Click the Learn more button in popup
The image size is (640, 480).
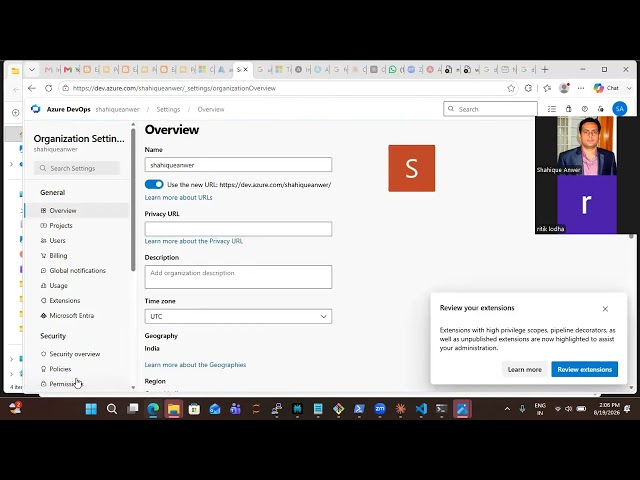coord(524,369)
